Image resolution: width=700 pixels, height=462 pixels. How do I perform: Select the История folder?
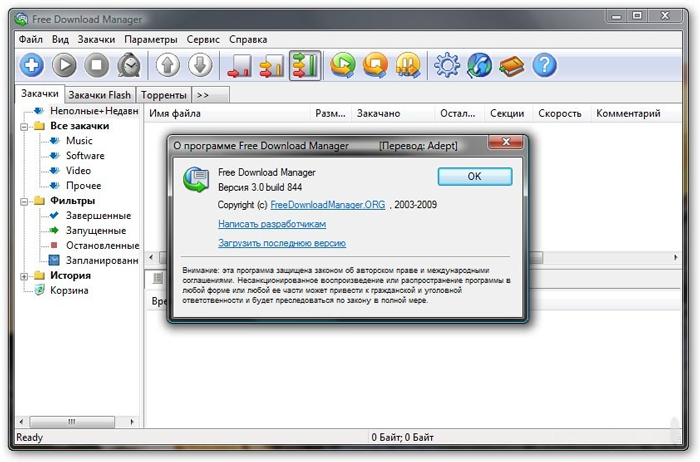pos(71,275)
